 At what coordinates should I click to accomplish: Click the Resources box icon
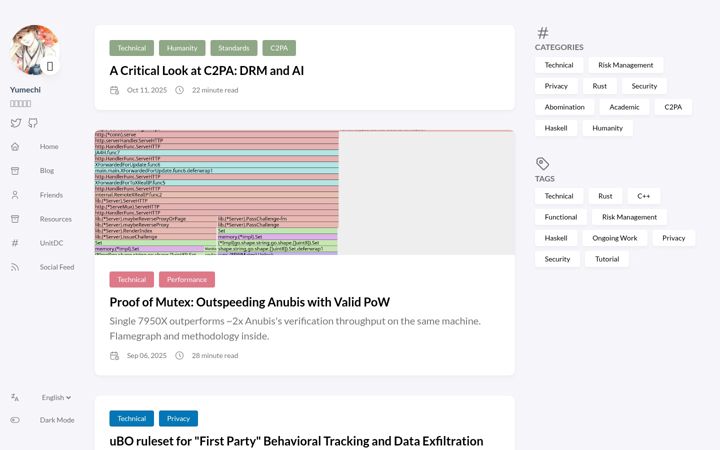[x=15, y=219]
